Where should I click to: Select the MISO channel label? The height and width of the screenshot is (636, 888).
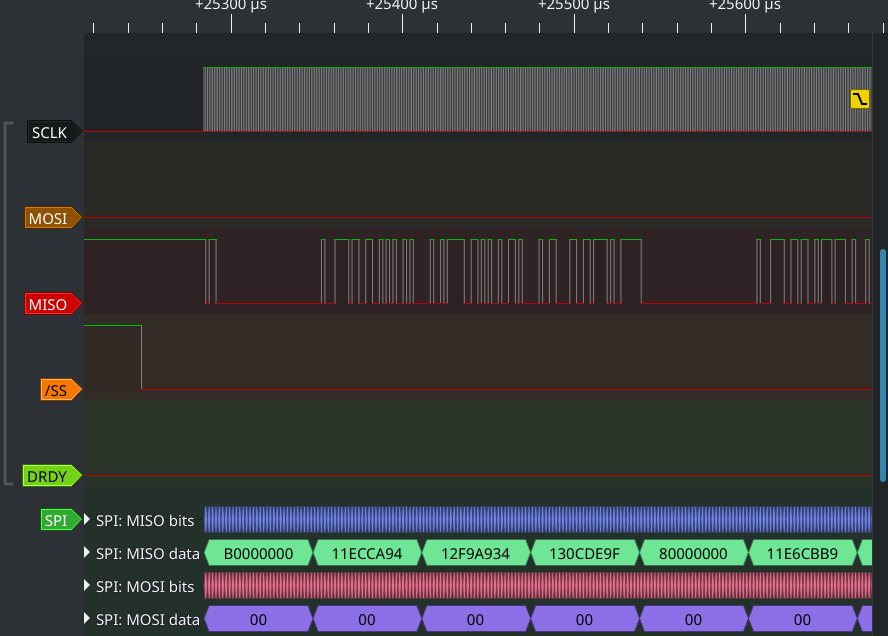point(53,304)
